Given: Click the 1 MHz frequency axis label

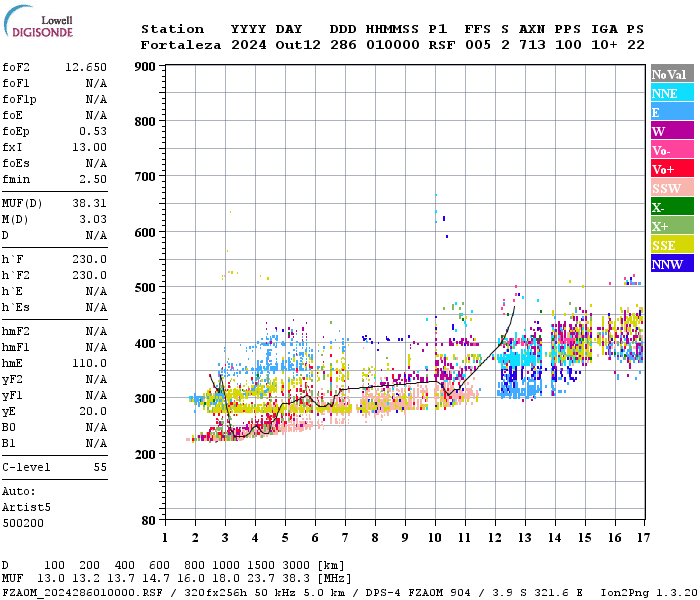Looking at the screenshot, I should coord(165,538).
